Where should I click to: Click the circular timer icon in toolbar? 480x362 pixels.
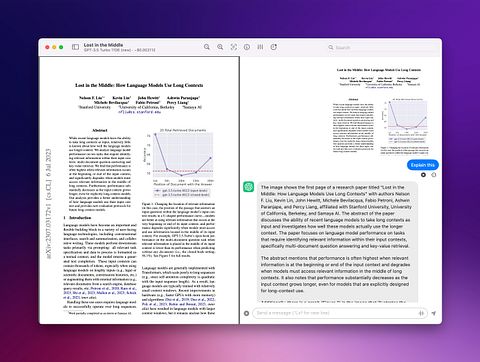point(274,47)
